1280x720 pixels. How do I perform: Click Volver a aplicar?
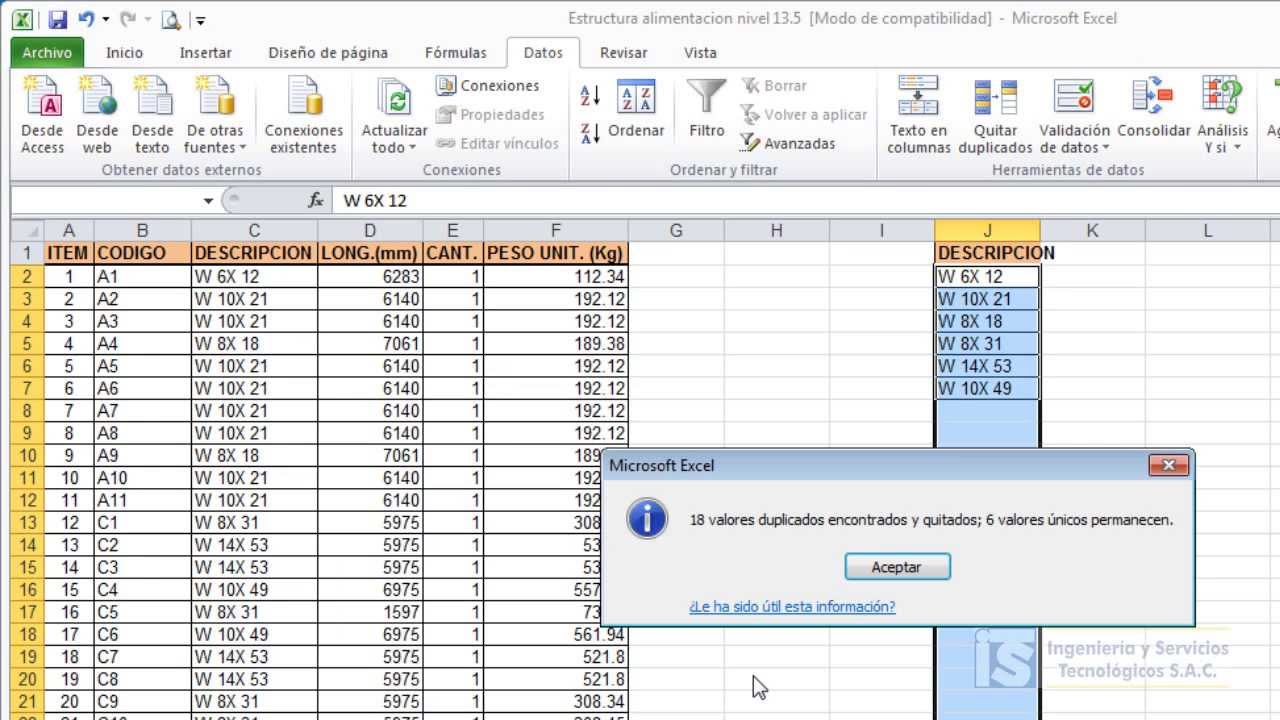coord(804,115)
